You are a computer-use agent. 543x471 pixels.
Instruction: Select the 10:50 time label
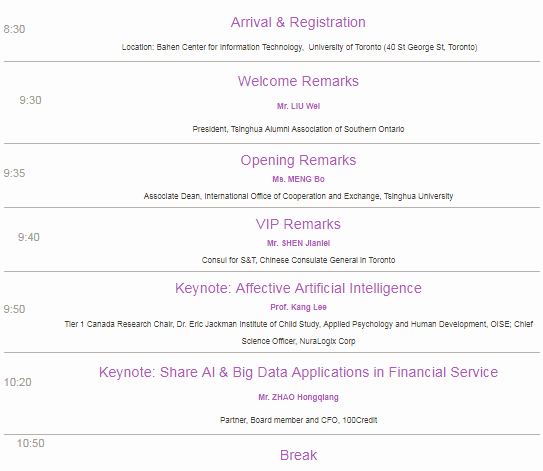(x=30, y=443)
